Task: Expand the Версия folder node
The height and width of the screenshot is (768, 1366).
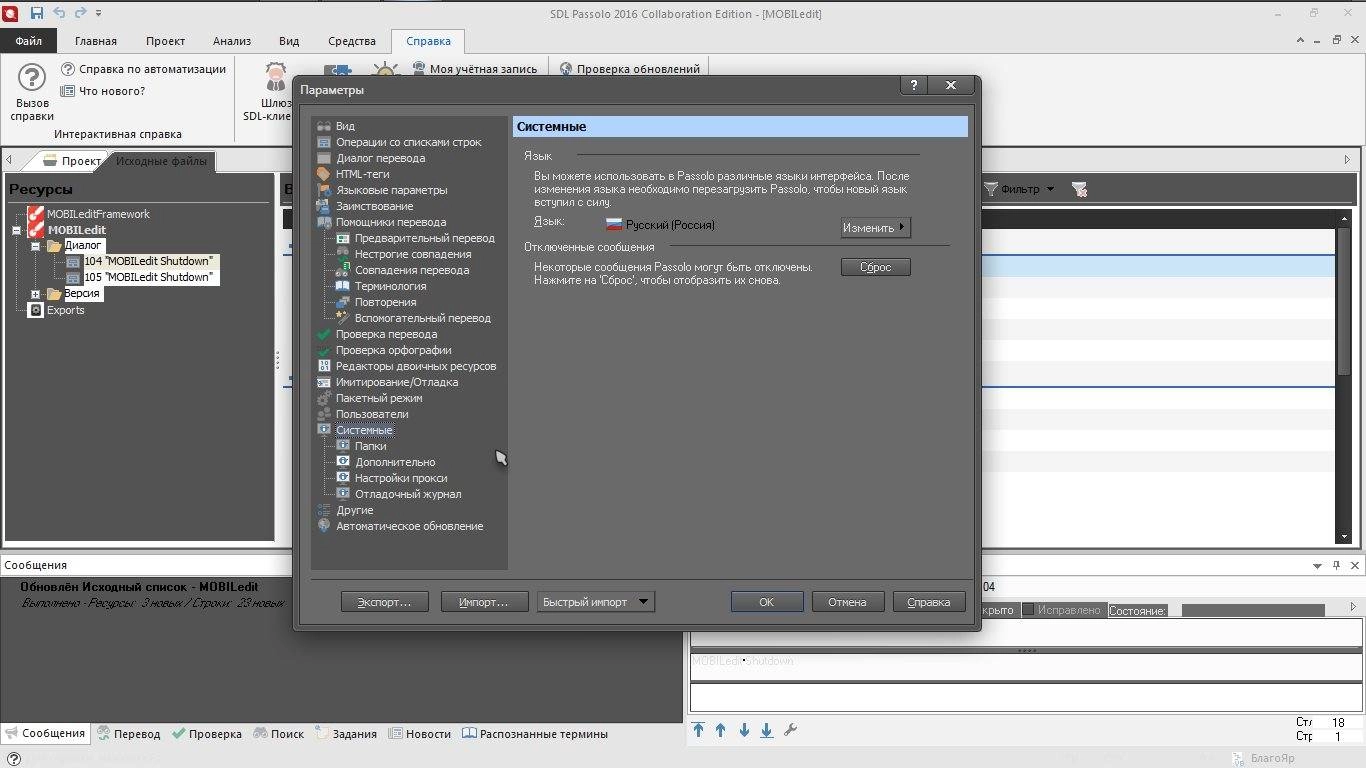Action: (35, 294)
